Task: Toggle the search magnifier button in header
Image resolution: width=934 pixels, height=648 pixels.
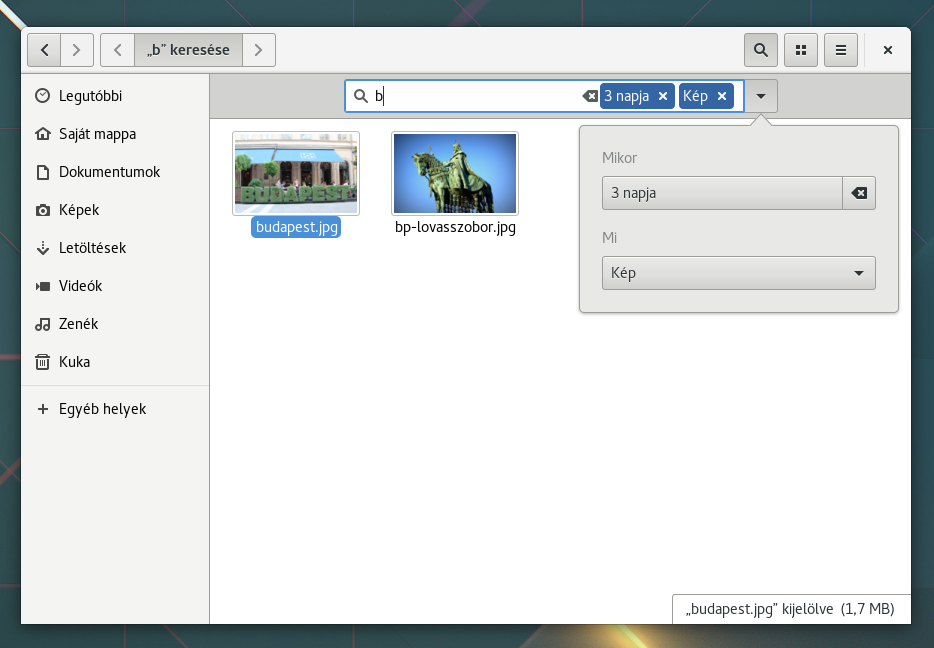Action: pyautogui.click(x=761, y=50)
